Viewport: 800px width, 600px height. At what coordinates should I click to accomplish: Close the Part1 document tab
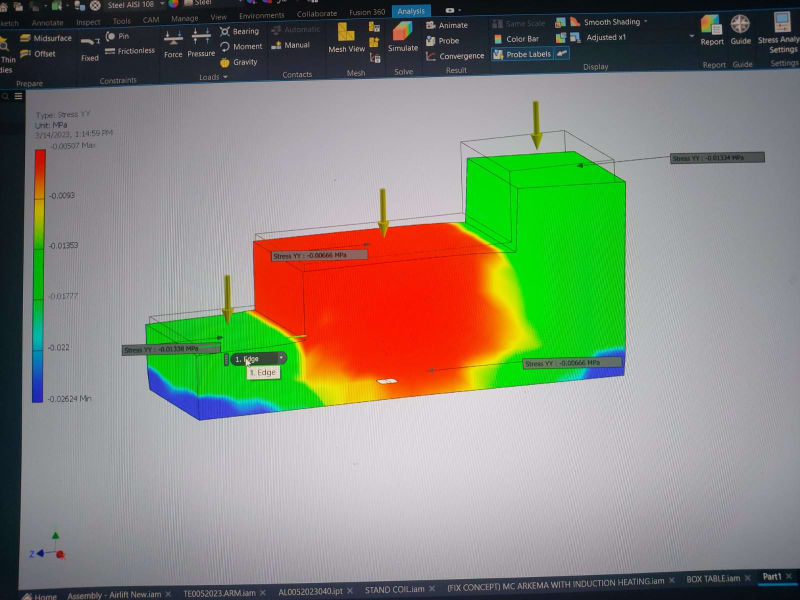click(x=789, y=576)
